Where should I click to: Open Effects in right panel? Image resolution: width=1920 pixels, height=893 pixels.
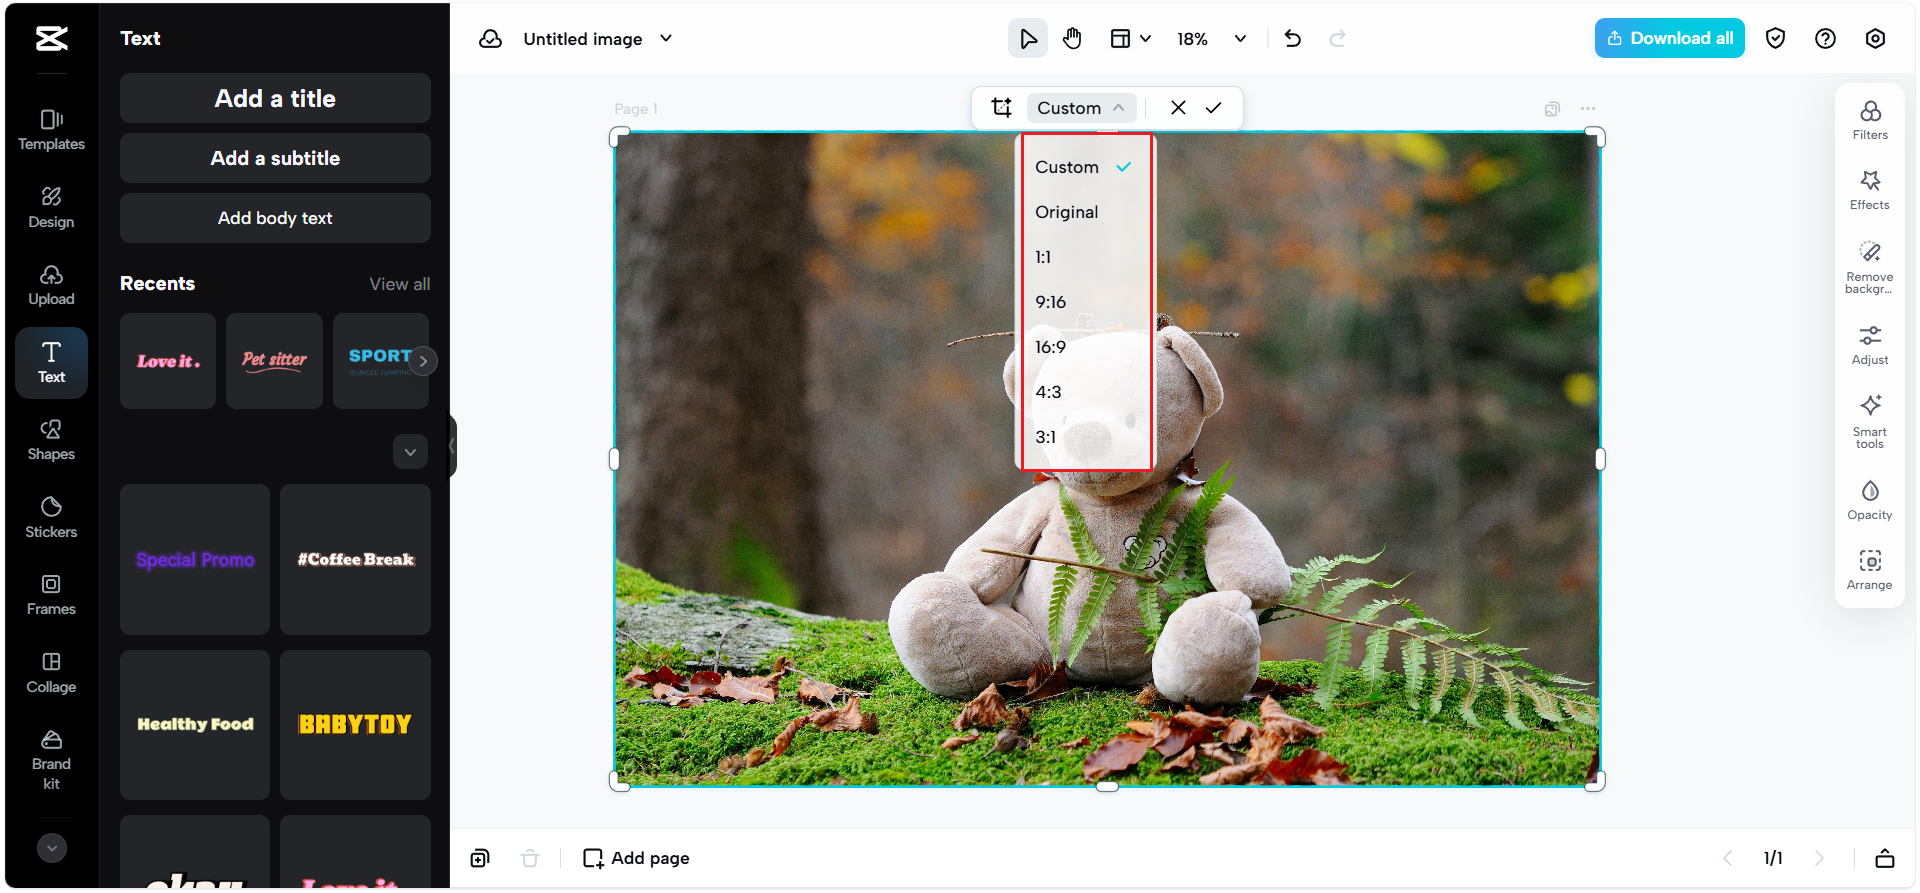click(x=1870, y=190)
